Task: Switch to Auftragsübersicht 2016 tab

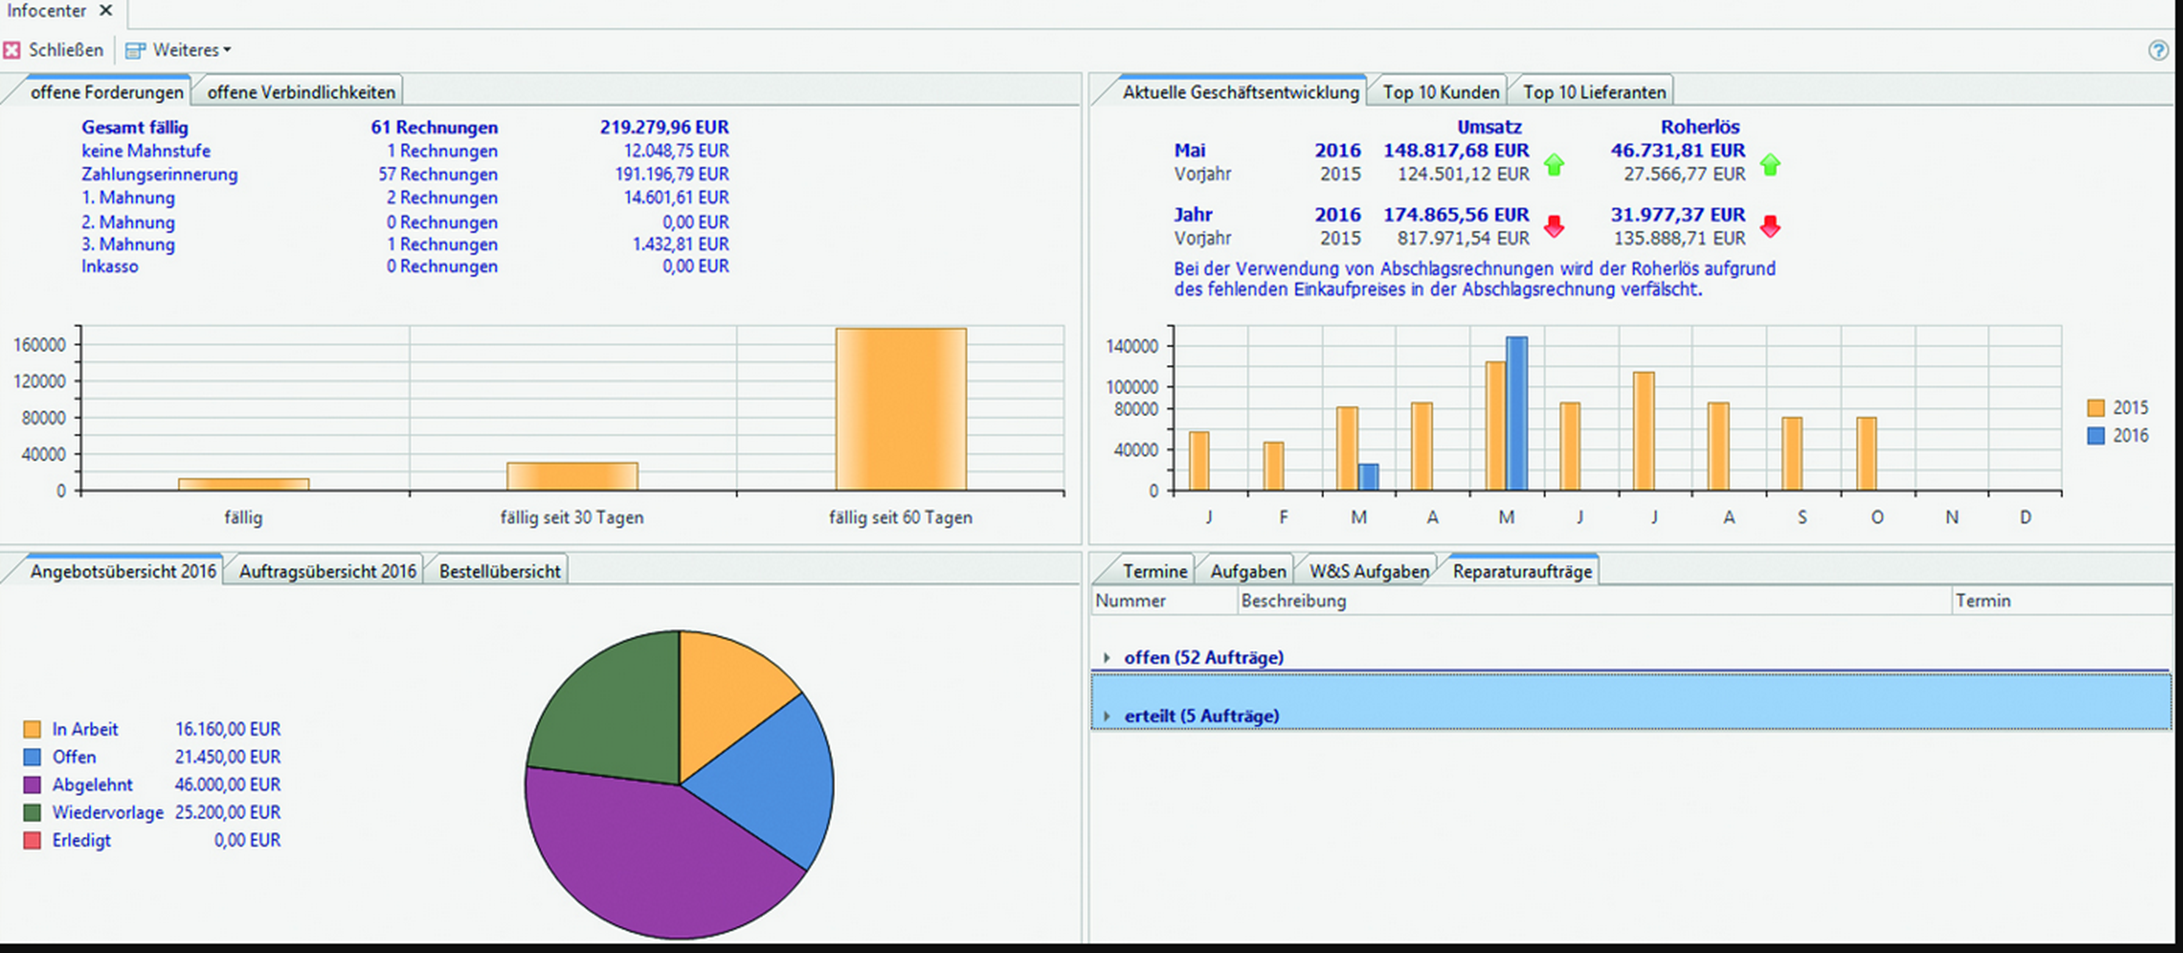Action: pyautogui.click(x=327, y=571)
